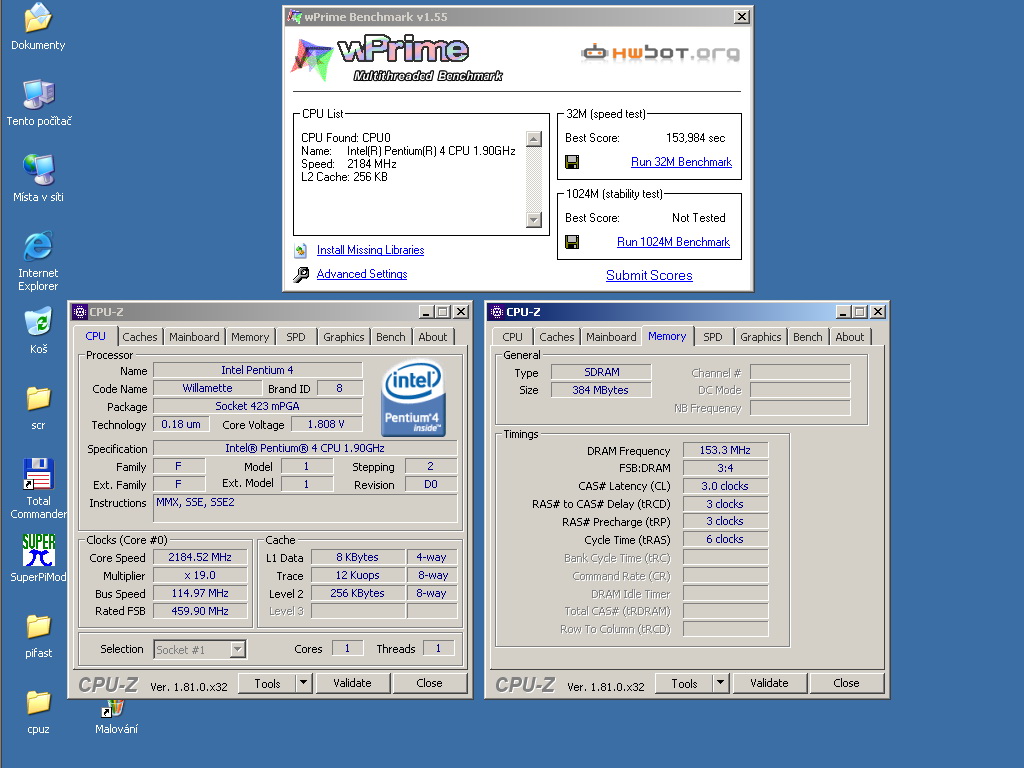Open the Tools dropdown arrow in left CPU-Z

303,683
